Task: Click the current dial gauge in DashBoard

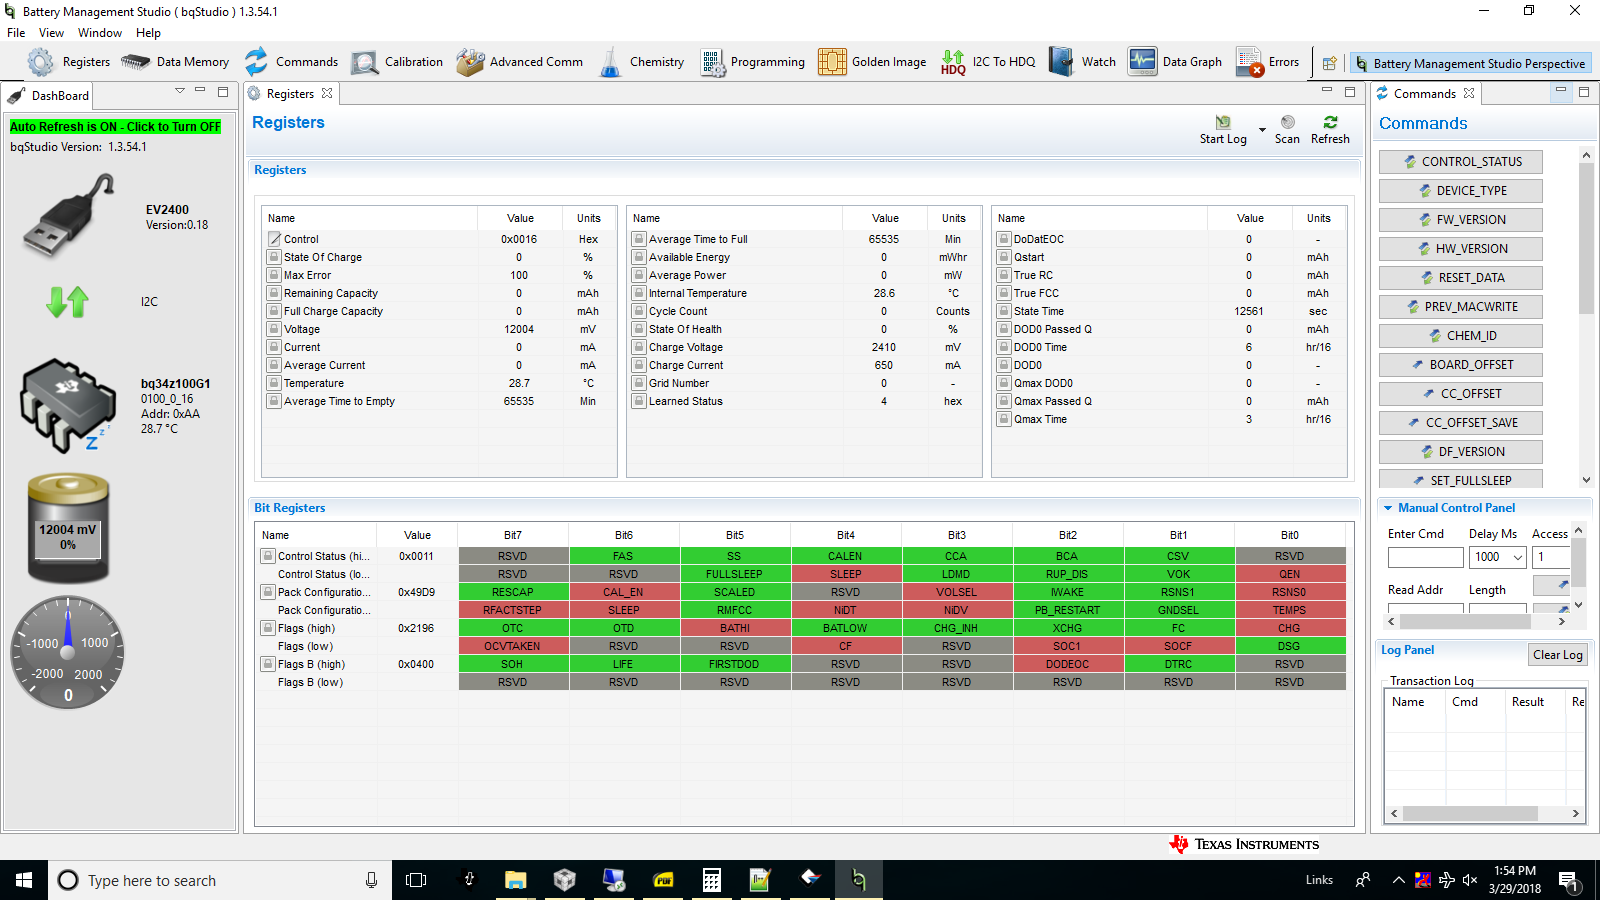Action: [x=68, y=653]
